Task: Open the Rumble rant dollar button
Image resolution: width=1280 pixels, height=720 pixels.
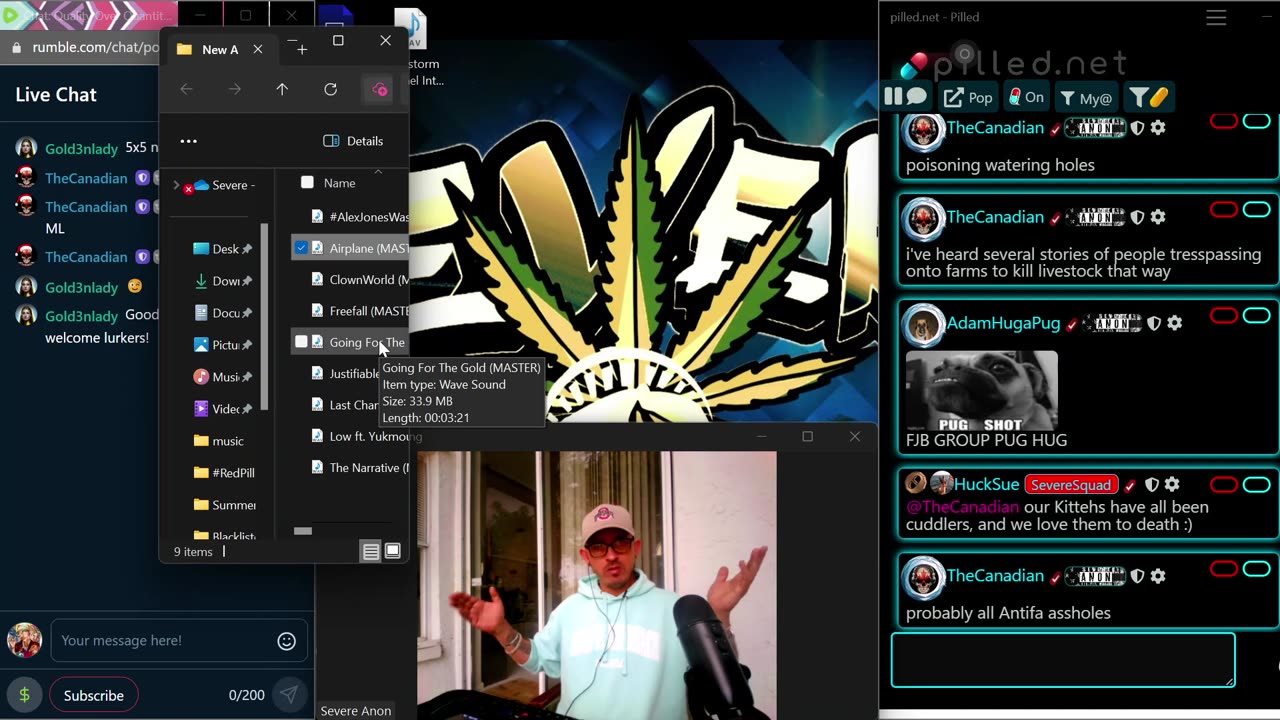Action: [x=24, y=695]
